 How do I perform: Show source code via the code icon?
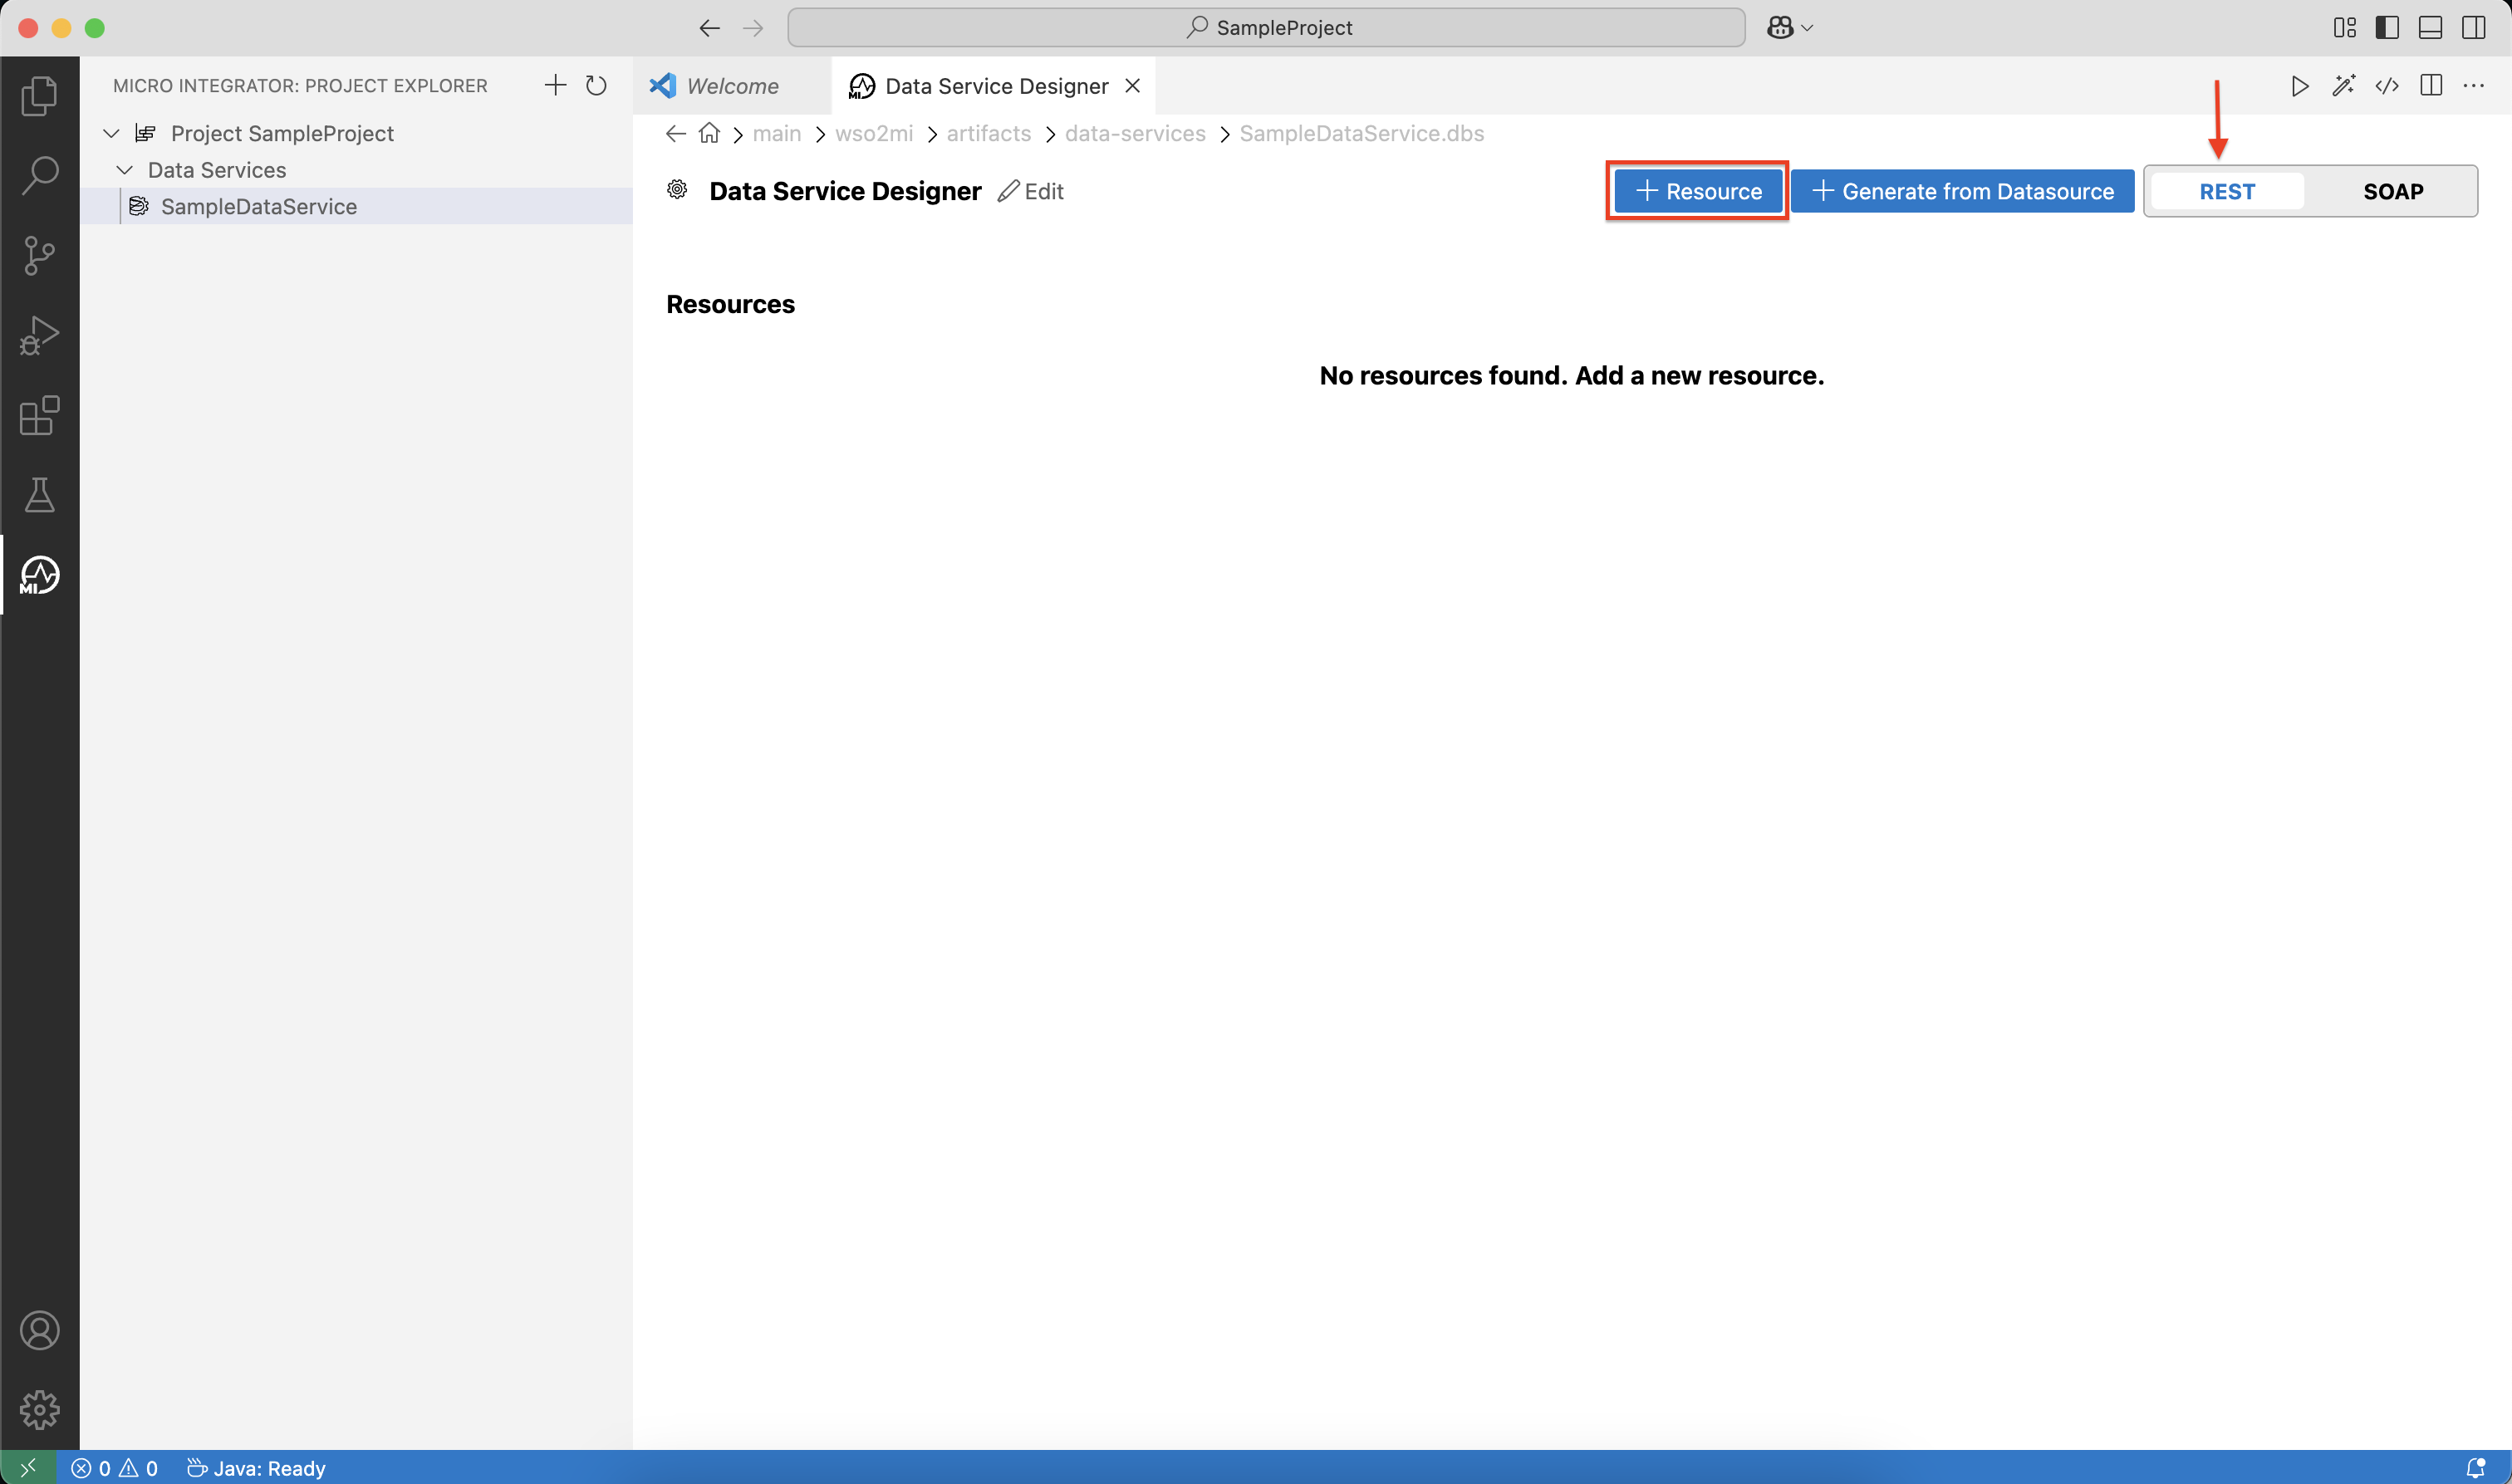(2388, 86)
